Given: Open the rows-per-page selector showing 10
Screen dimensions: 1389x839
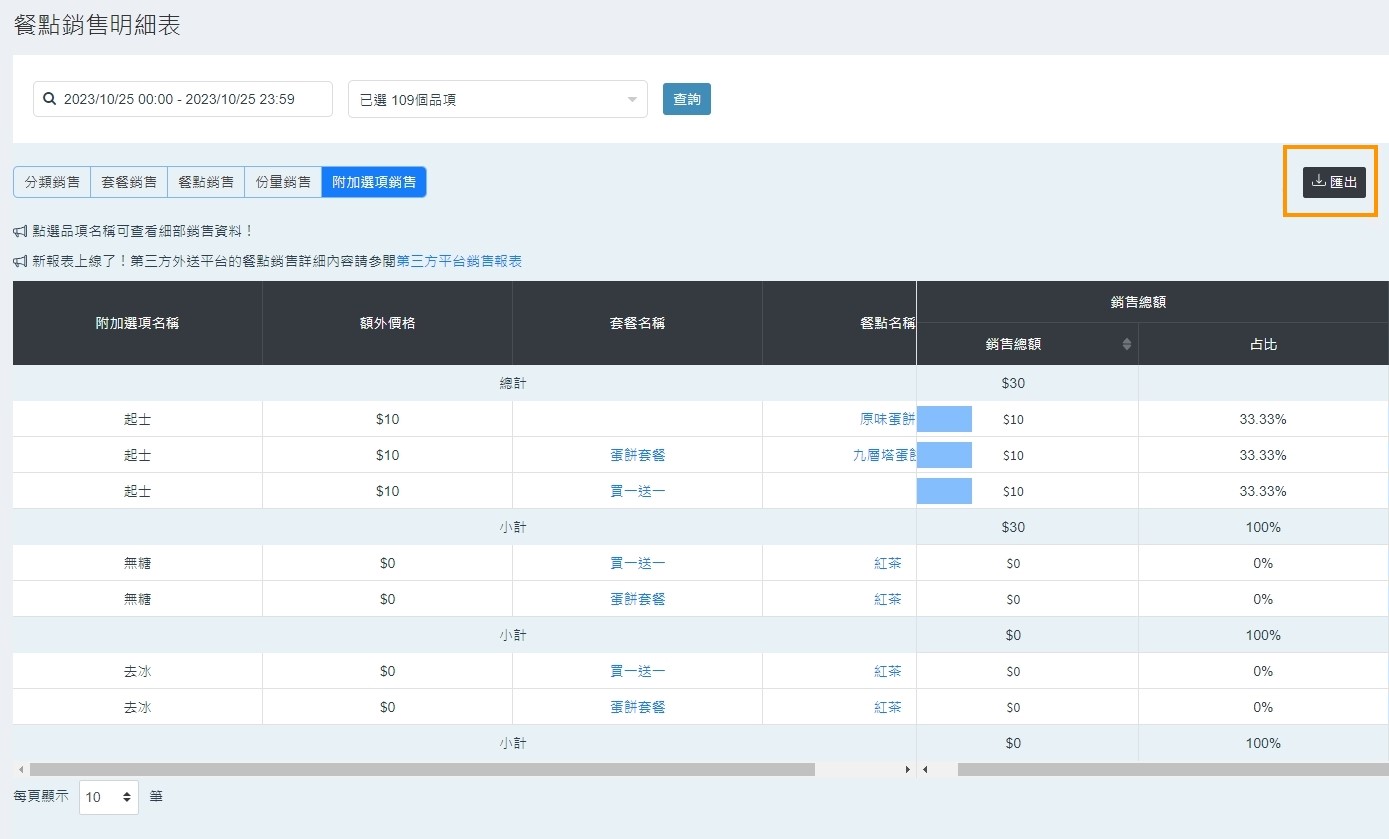Looking at the screenshot, I should [108, 797].
